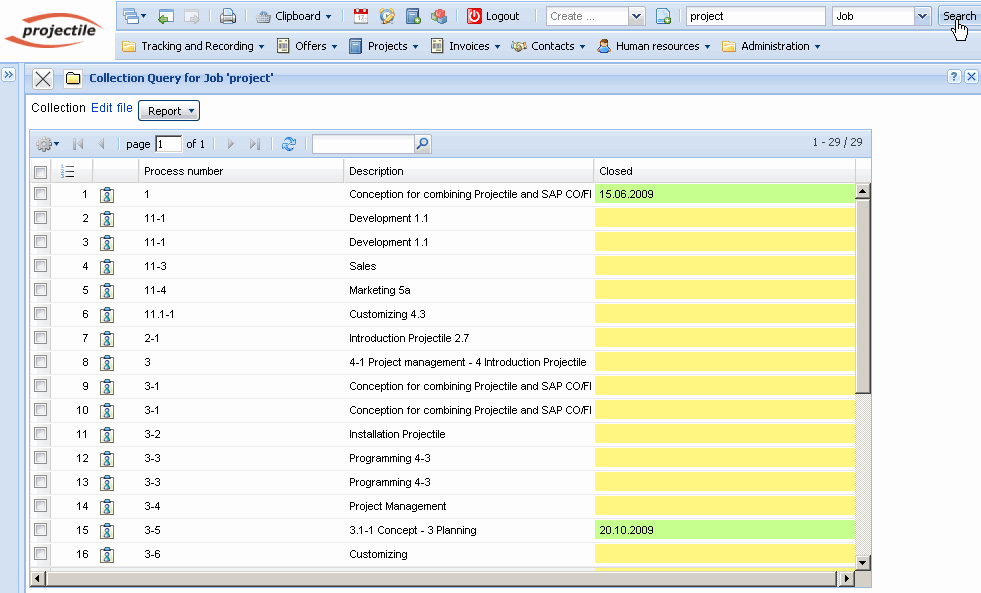Click the Search button
This screenshot has width=981, height=593.
click(959, 16)
